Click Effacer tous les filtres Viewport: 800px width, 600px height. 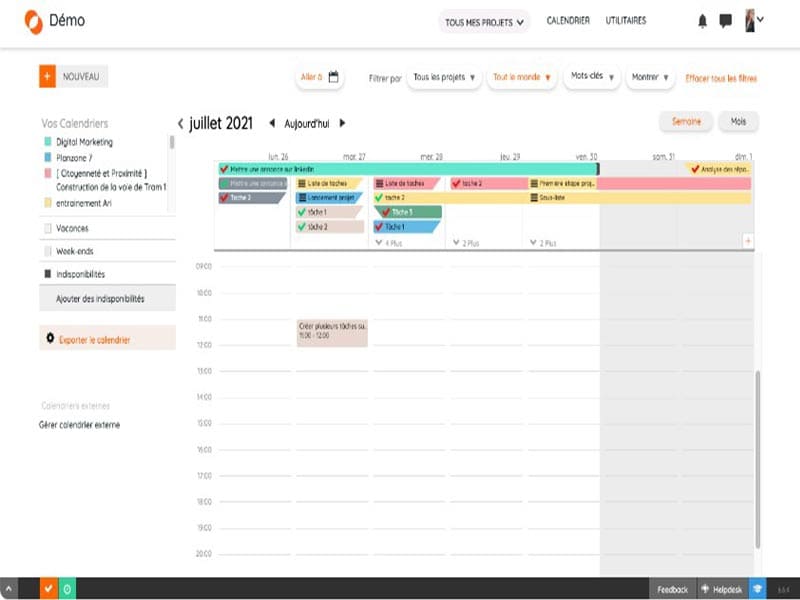click(721, 78)
